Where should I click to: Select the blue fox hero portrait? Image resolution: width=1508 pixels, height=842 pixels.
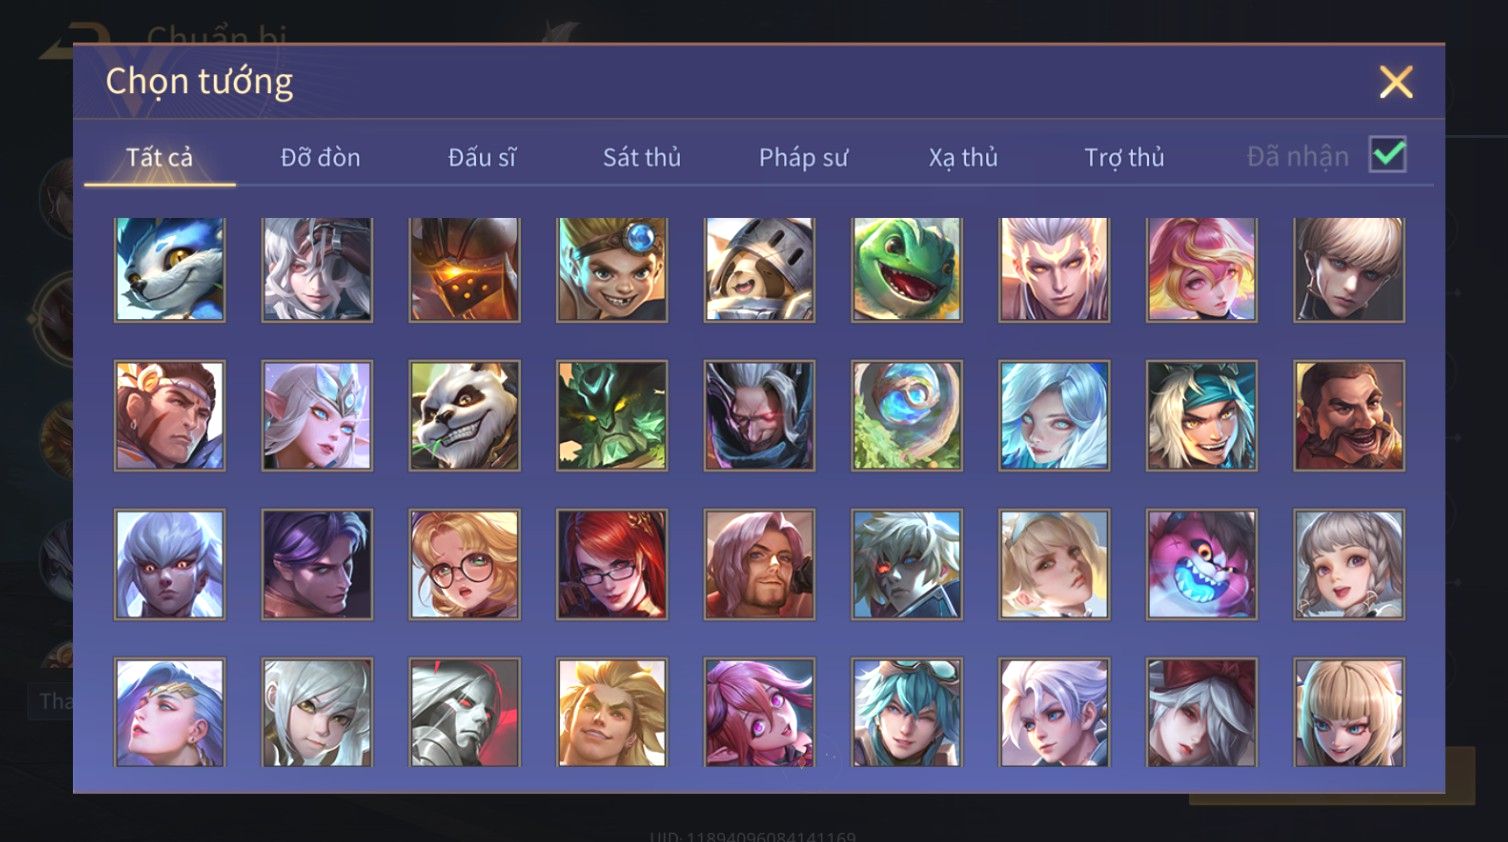coord(170,270)
